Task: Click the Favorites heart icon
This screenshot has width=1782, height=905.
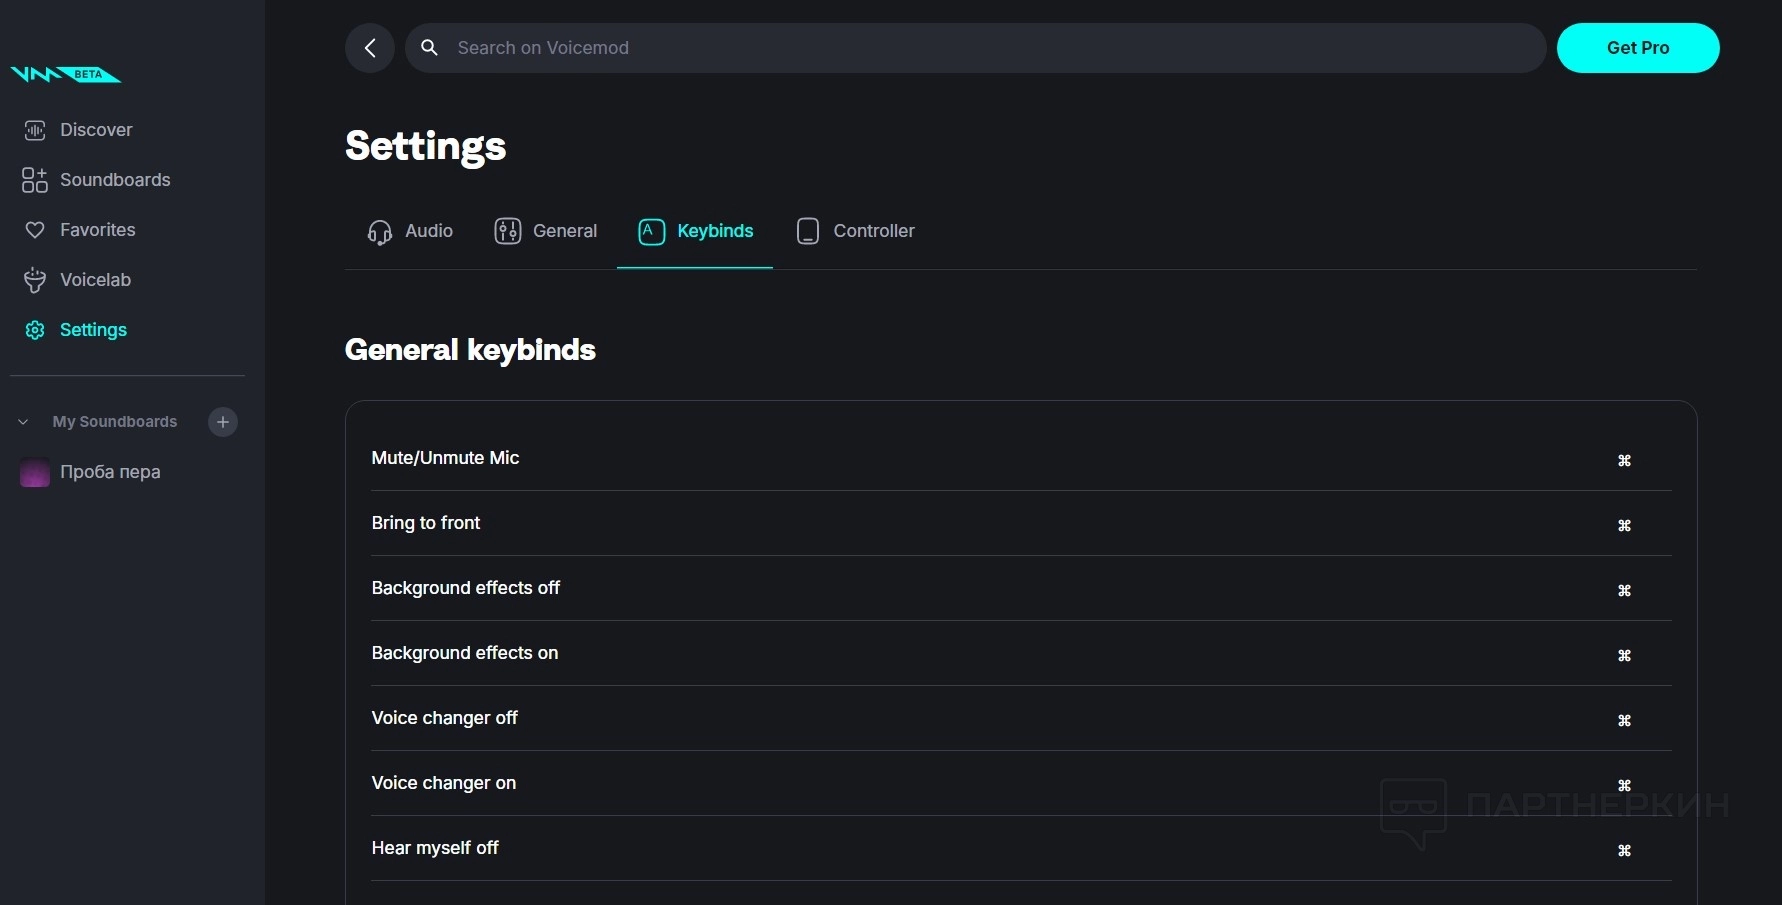Action: (35, 230)
